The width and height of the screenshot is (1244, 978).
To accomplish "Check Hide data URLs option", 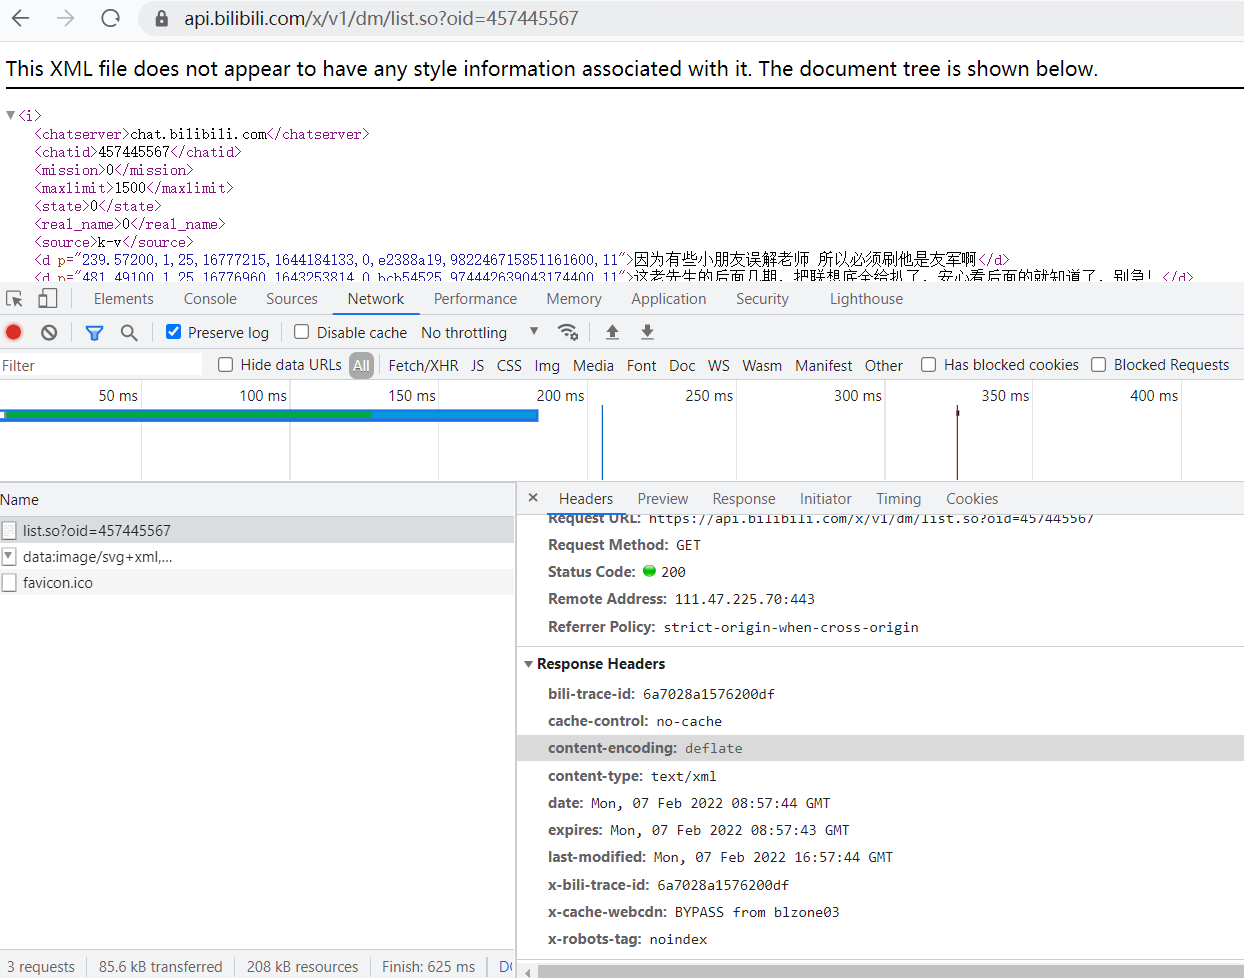I will (226, 365).
